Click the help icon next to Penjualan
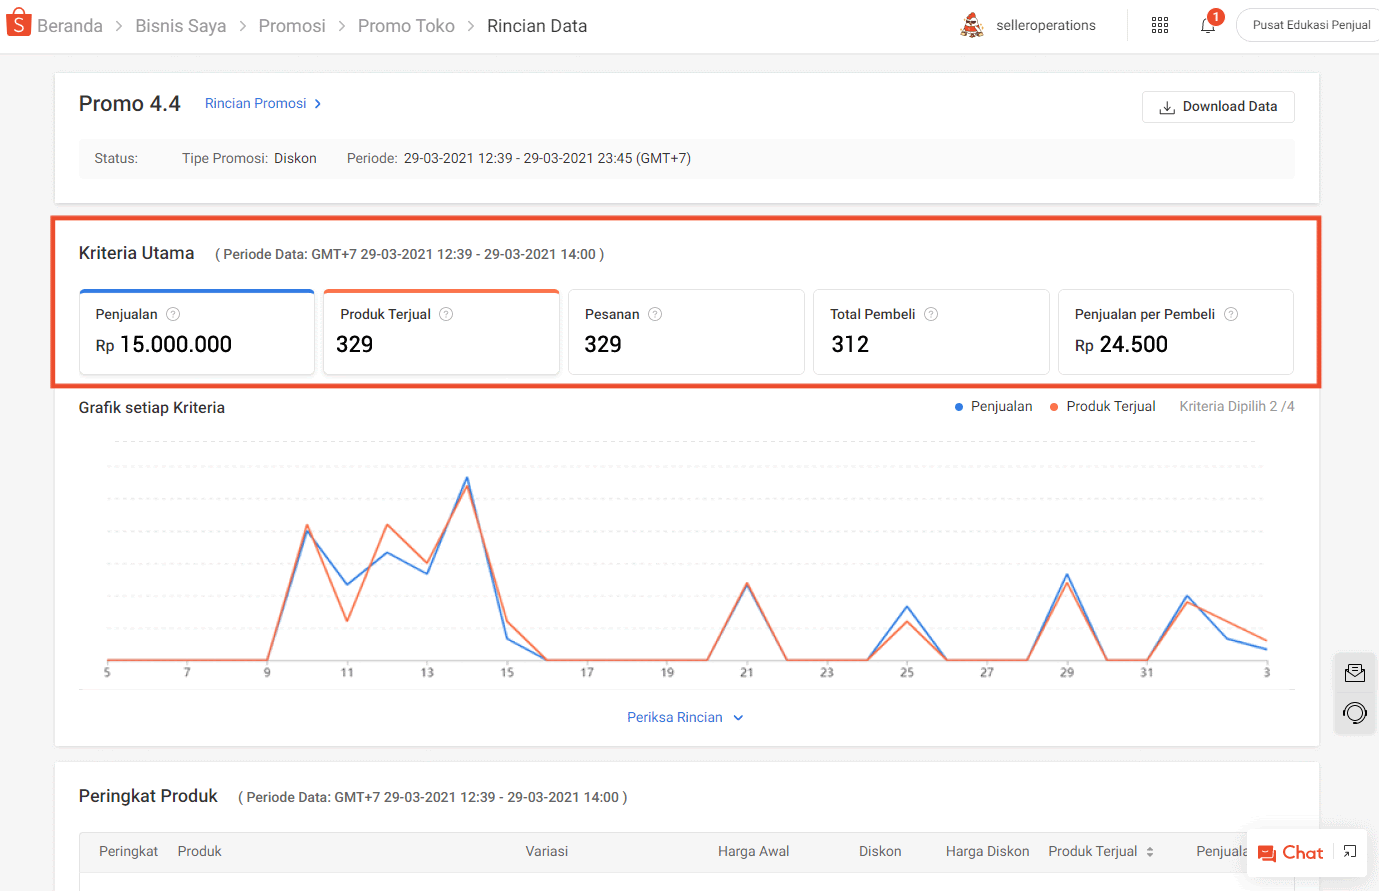The image size is (1379, 891). tap(173, 314)
